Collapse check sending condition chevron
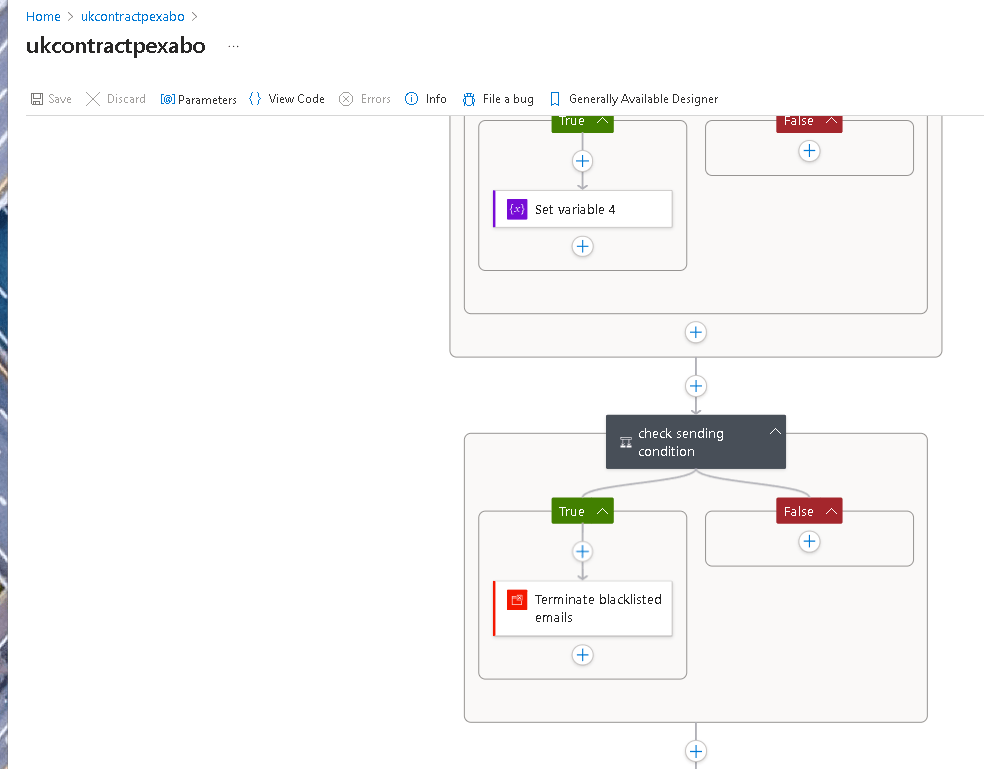984x769 pixels. [x=775, y=431]
